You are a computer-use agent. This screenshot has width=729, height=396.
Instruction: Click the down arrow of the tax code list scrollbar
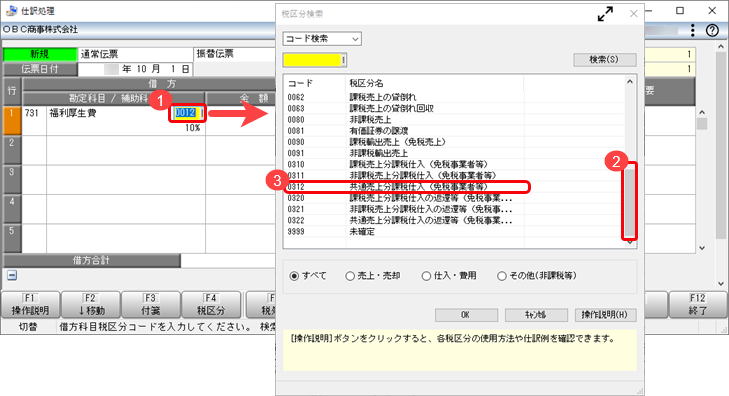click(630, 243)
